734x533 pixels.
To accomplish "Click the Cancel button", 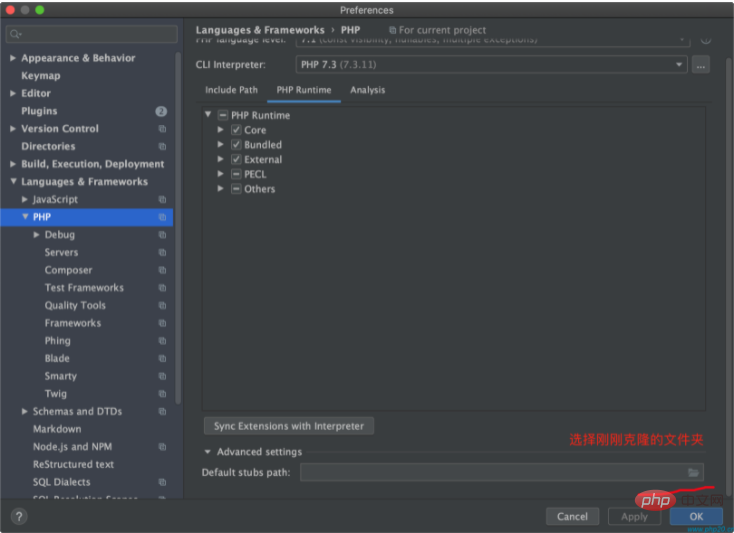I will (x=572, y=517).
